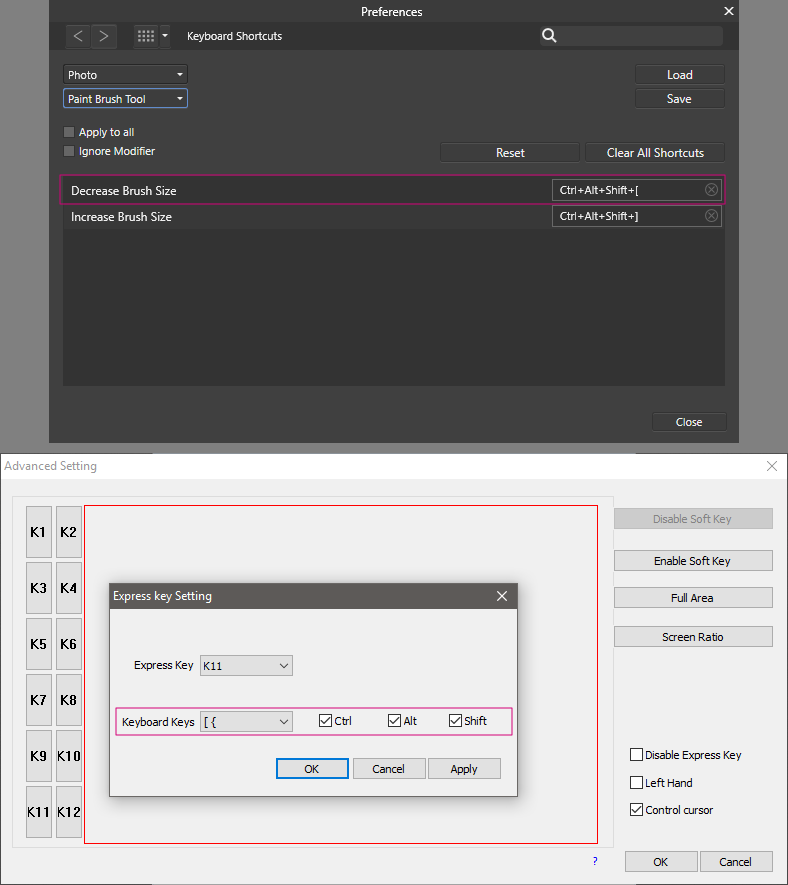Check the Left Hand option

coord(636,782)
